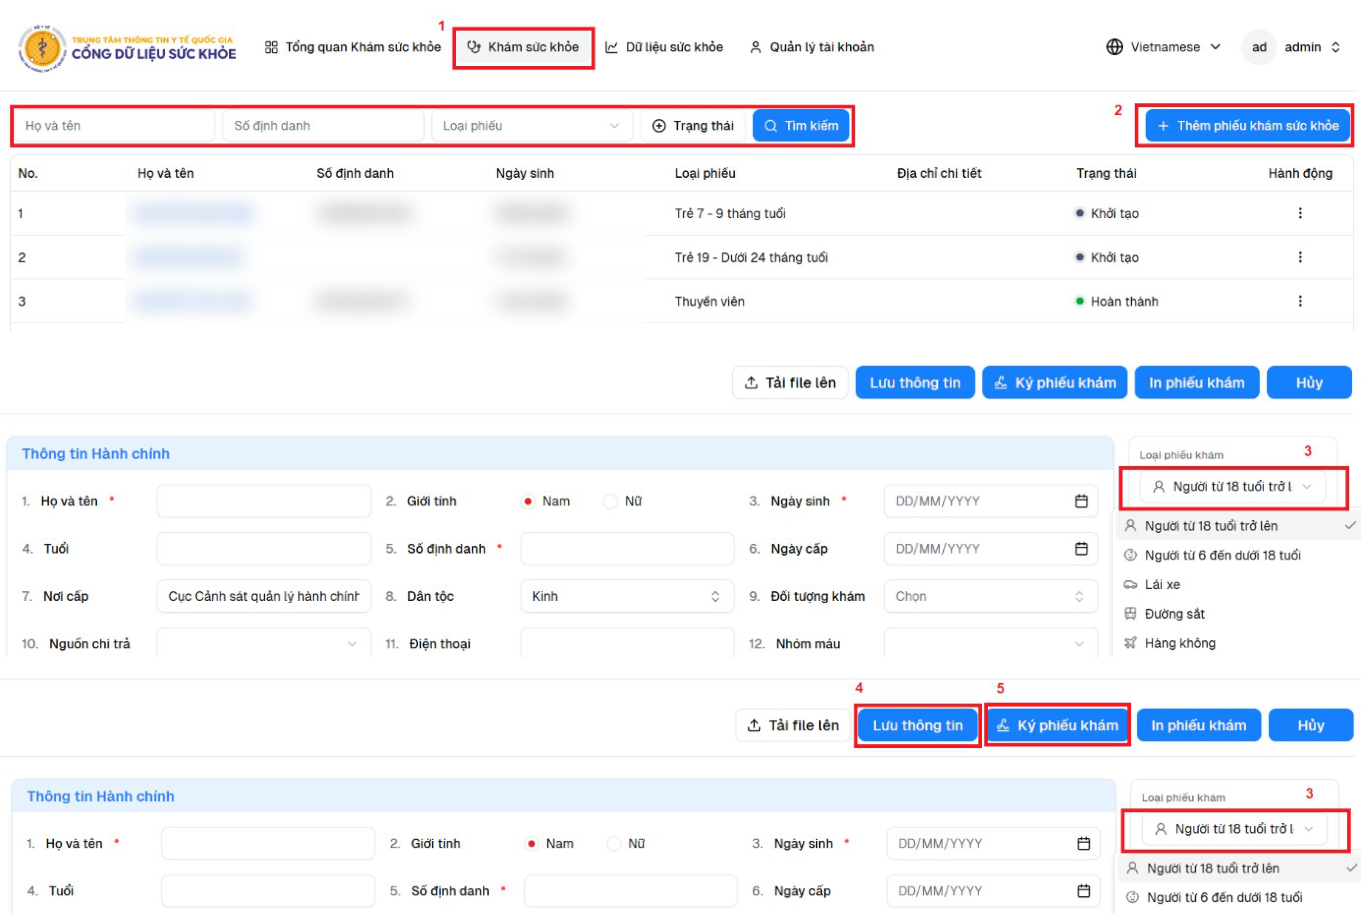Open Ngày sinh calendar icon in the upper form
This screenshot has height=921, width=1362.
pos(1081,501)
